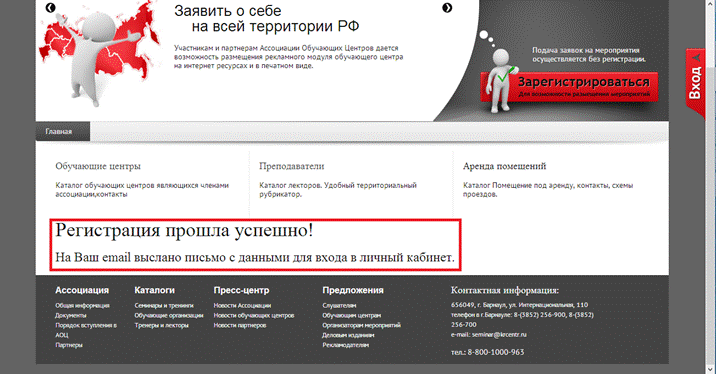The width and height of the screenshot is (716, 374).
Task: Open footer link Обучающим центрам
Action: coord(351,316)
